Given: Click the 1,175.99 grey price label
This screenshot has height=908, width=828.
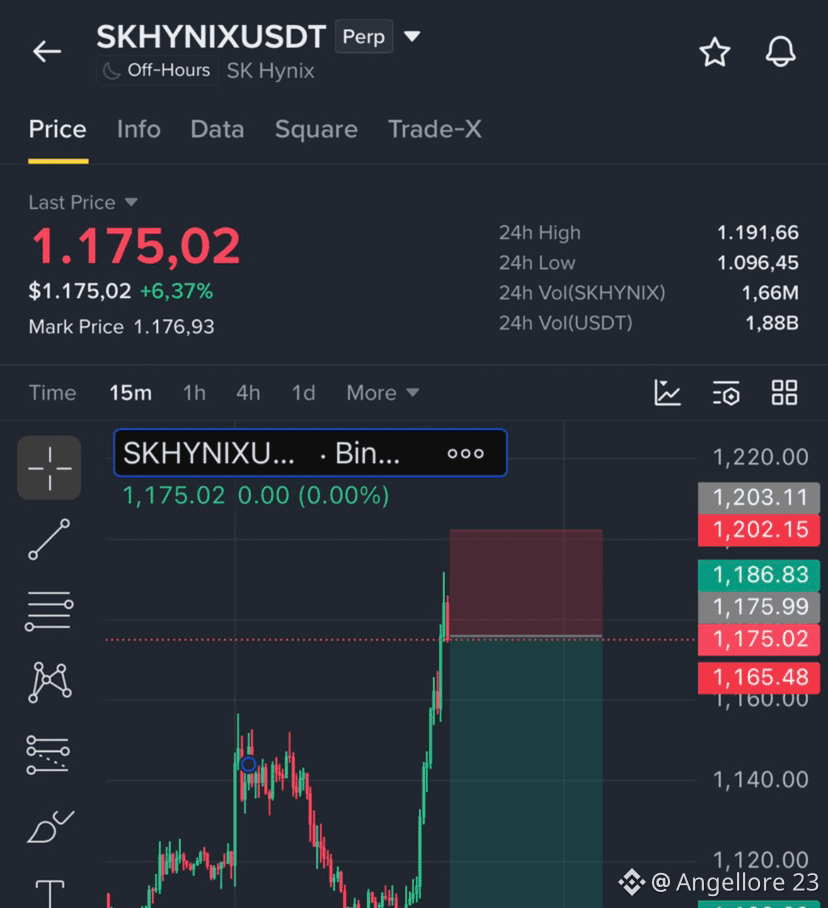Looking at the screenshot, I should click(759, 607).
